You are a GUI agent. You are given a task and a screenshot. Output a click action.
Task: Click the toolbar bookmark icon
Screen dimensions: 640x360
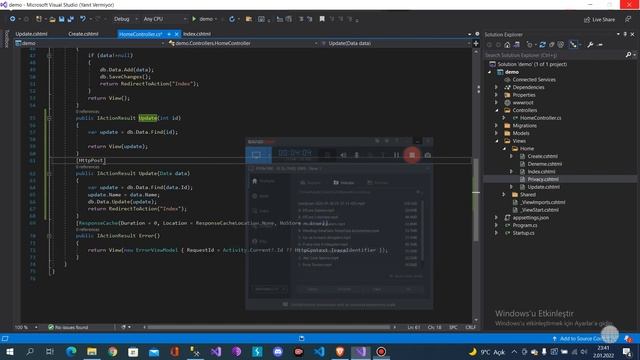point(322,19)
